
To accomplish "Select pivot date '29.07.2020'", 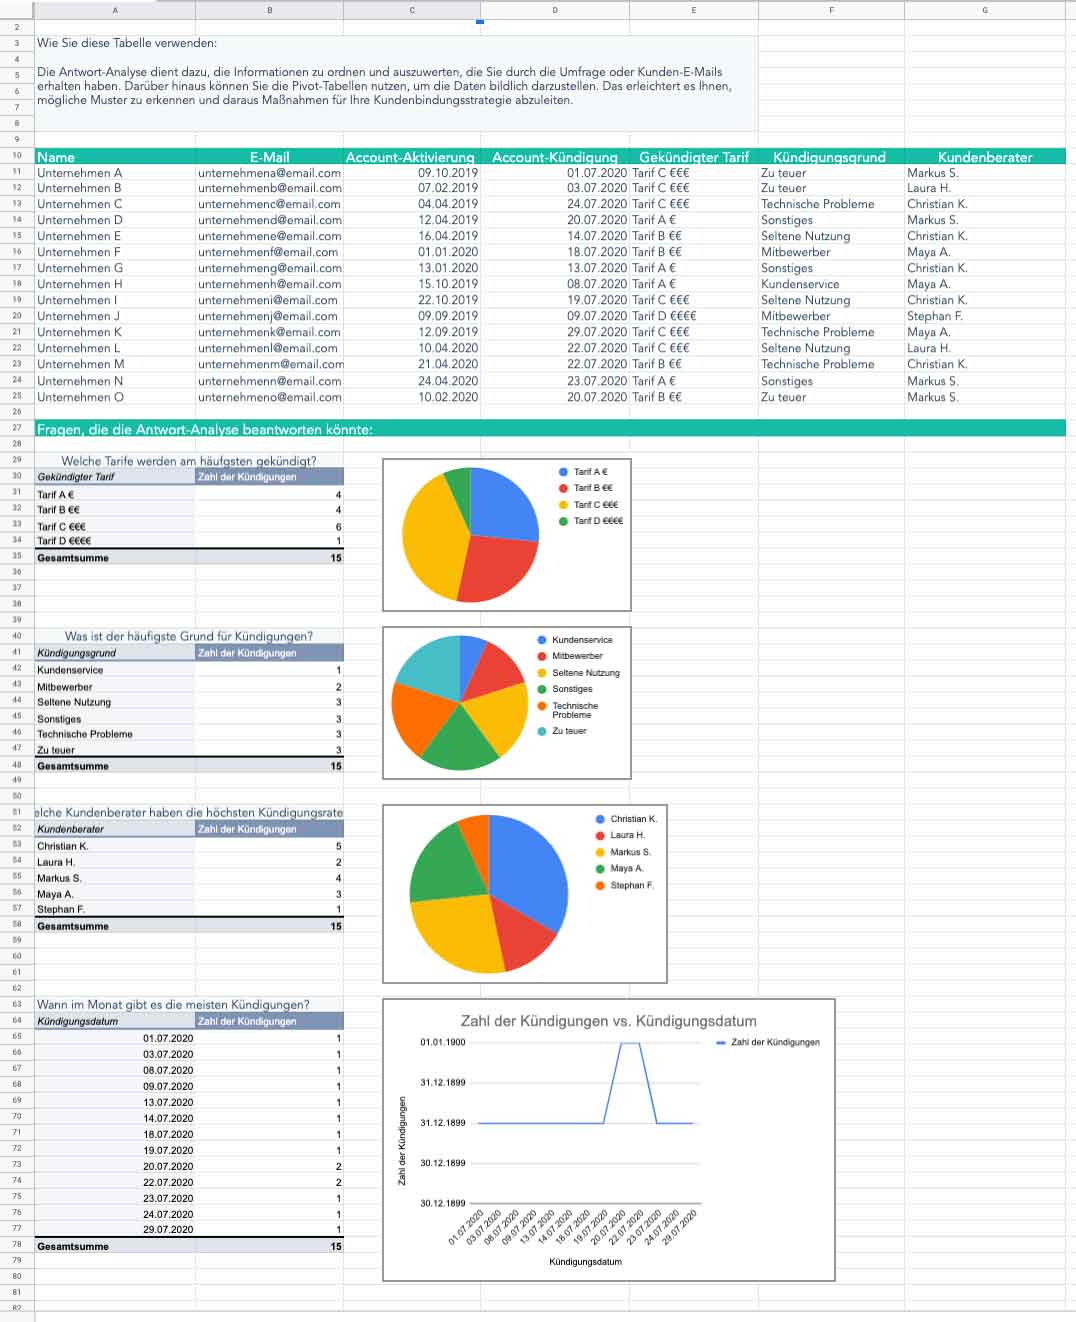I will (115, 1230).
